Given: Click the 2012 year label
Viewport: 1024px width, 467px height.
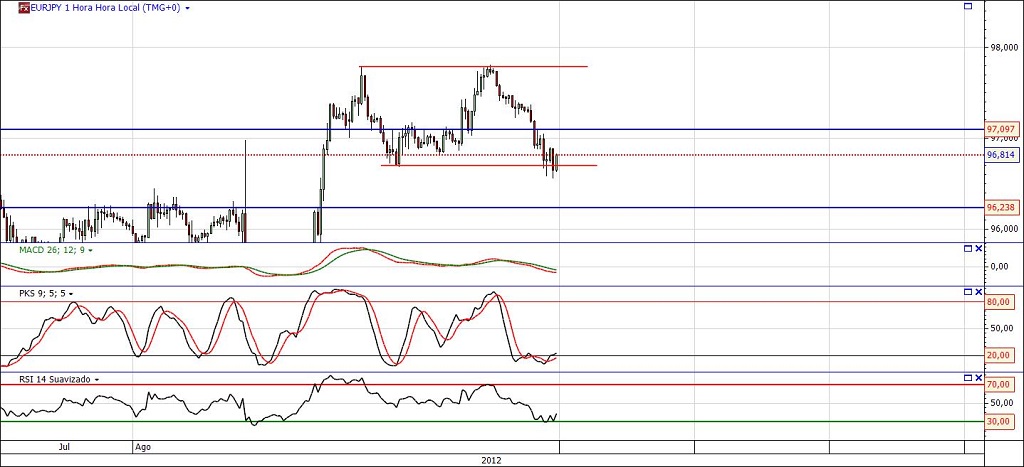Looking at the screenshot, I should point(490,460).
